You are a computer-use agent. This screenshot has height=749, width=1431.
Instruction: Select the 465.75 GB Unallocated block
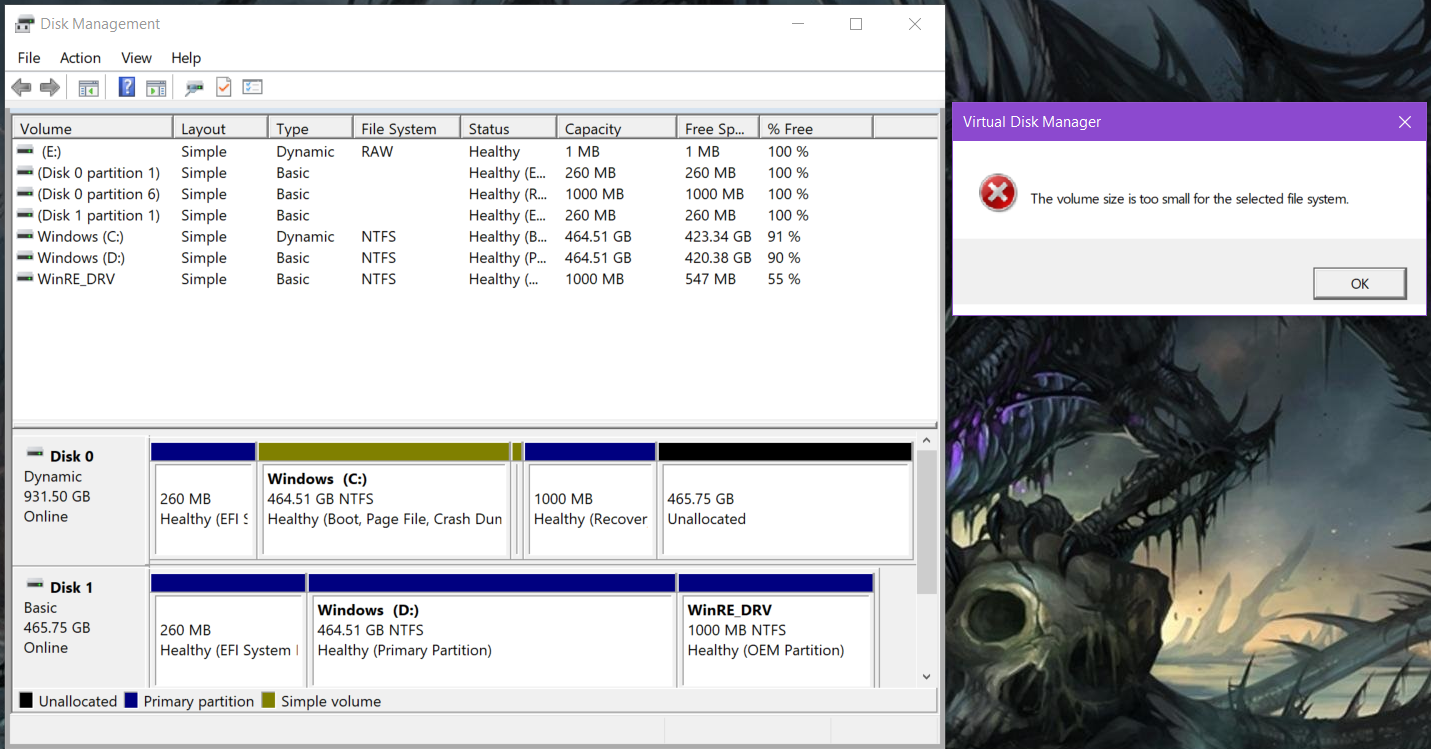(x=785, y=501)
